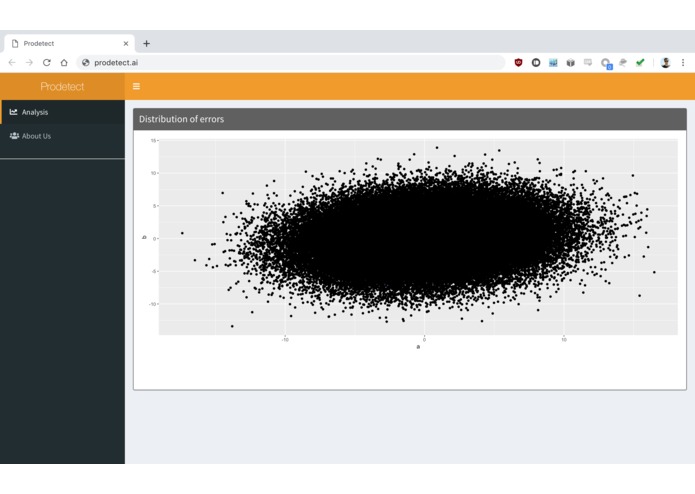Toggle the sidebar with the hamburger icon
The height and width of the screenshot is (494, 695).
(136, 86)
